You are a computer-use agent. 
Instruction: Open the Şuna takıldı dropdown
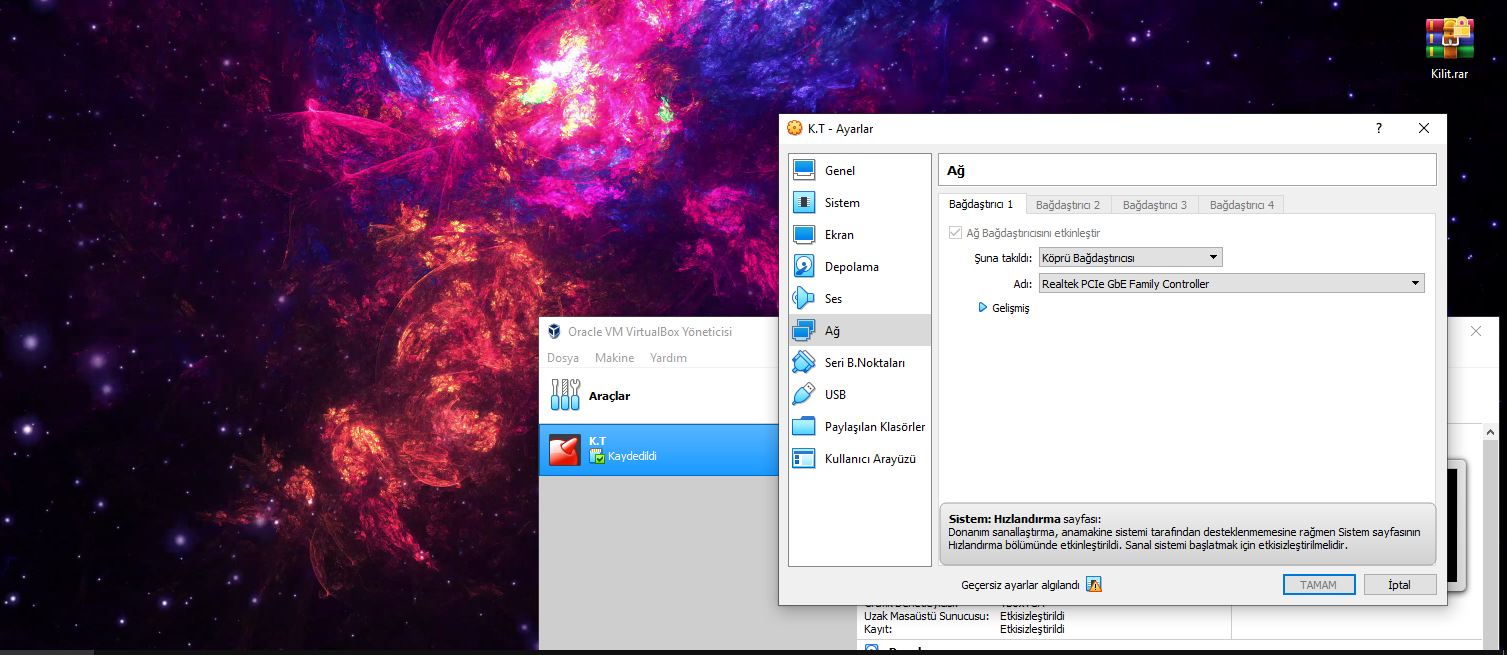pyautogui.click(x=1131, y=258)
